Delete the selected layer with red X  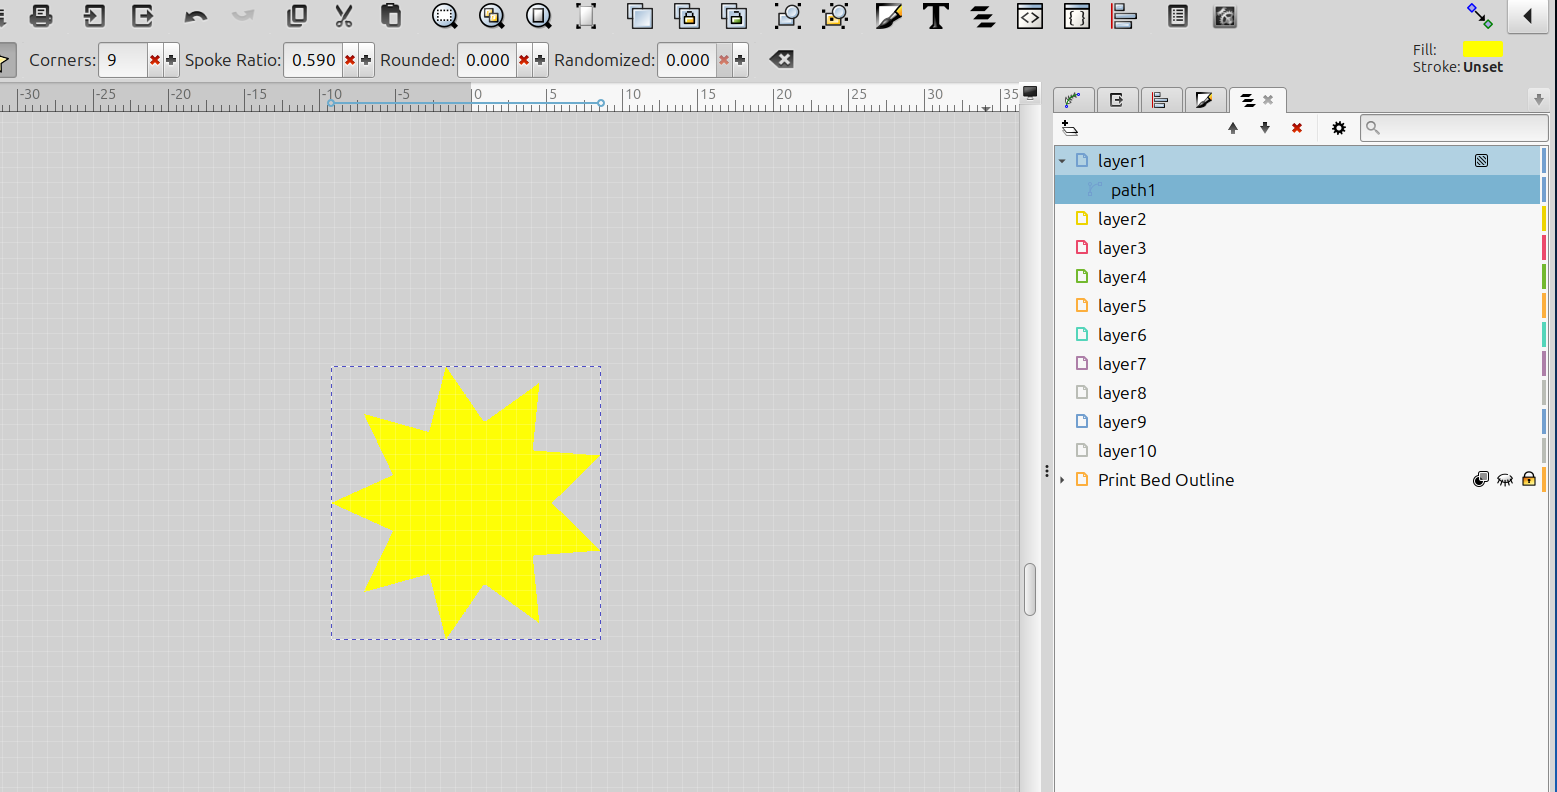[1297, 128]
